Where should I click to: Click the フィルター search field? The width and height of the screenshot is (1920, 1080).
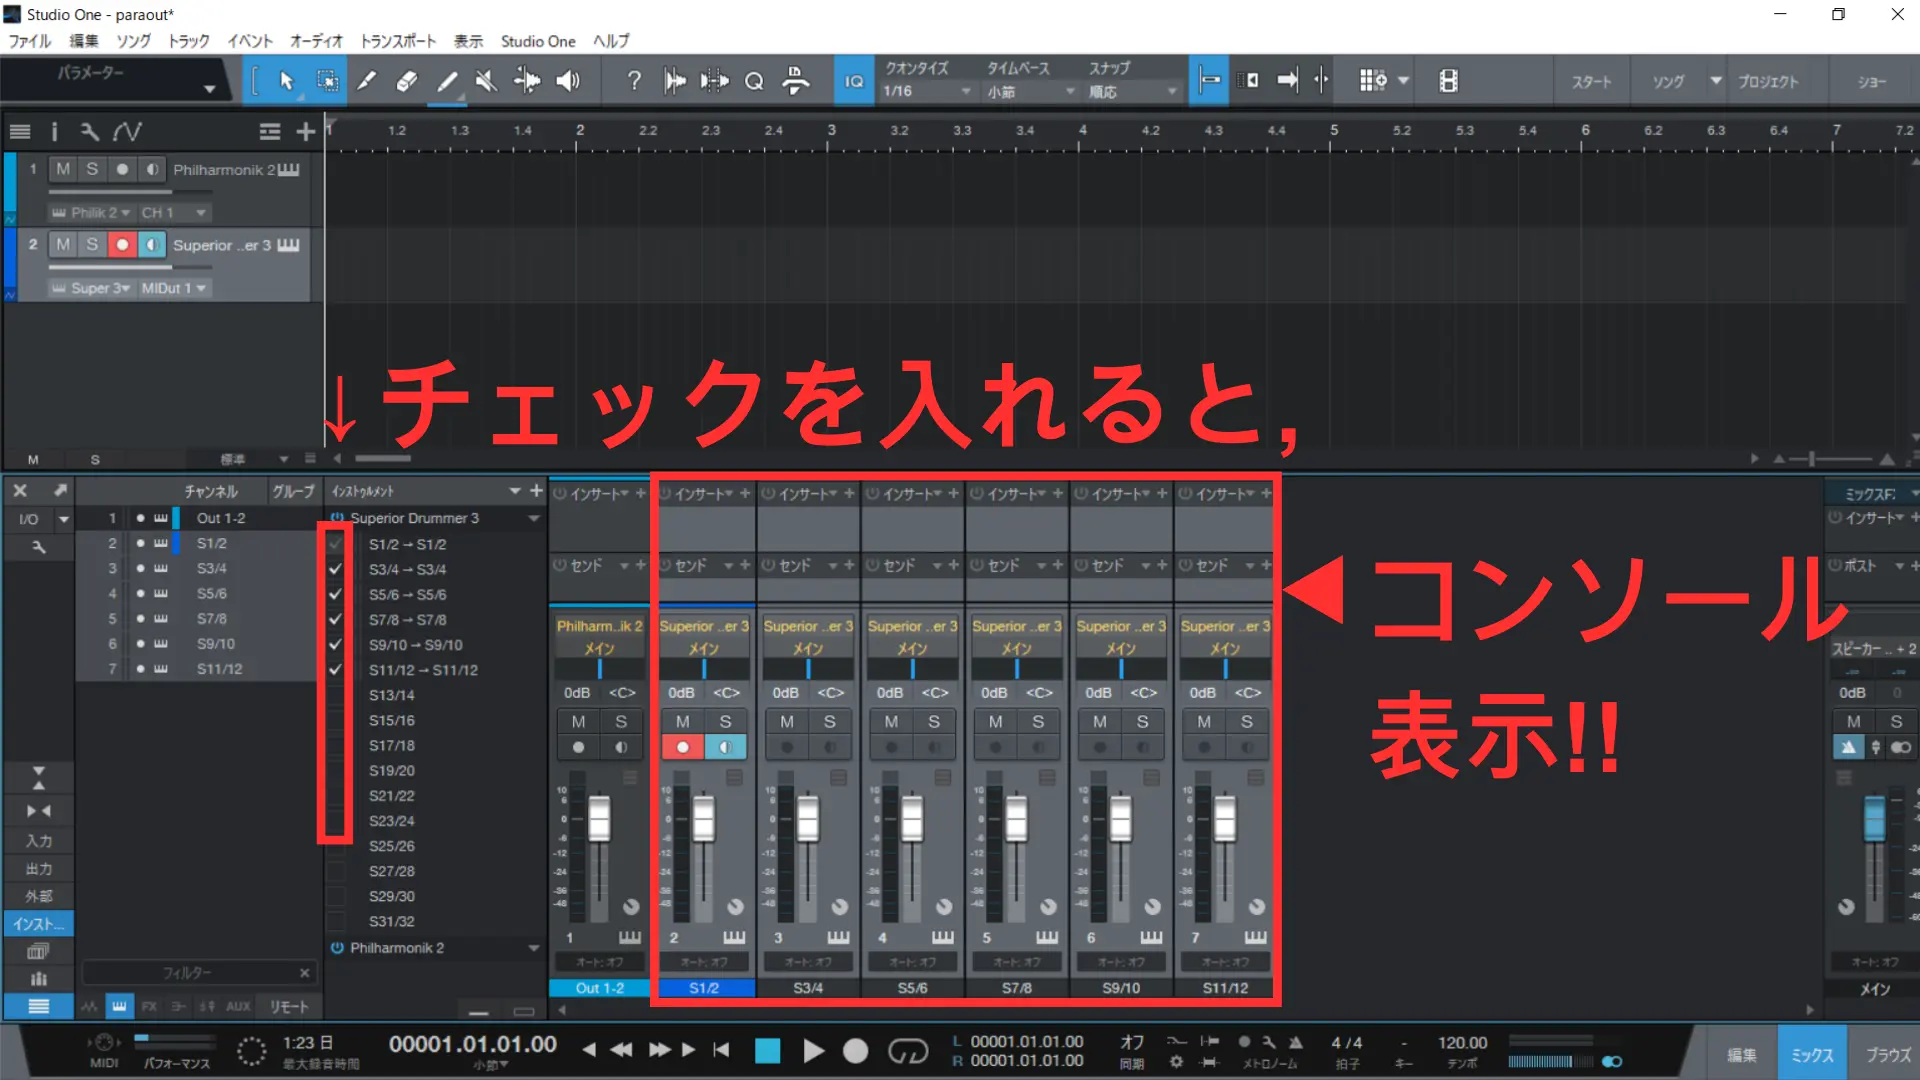(x=197, y=972)
